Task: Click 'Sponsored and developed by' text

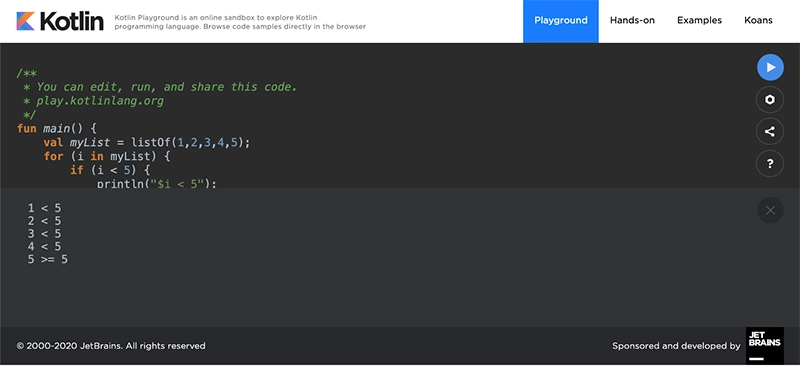Action: [676, 346]
